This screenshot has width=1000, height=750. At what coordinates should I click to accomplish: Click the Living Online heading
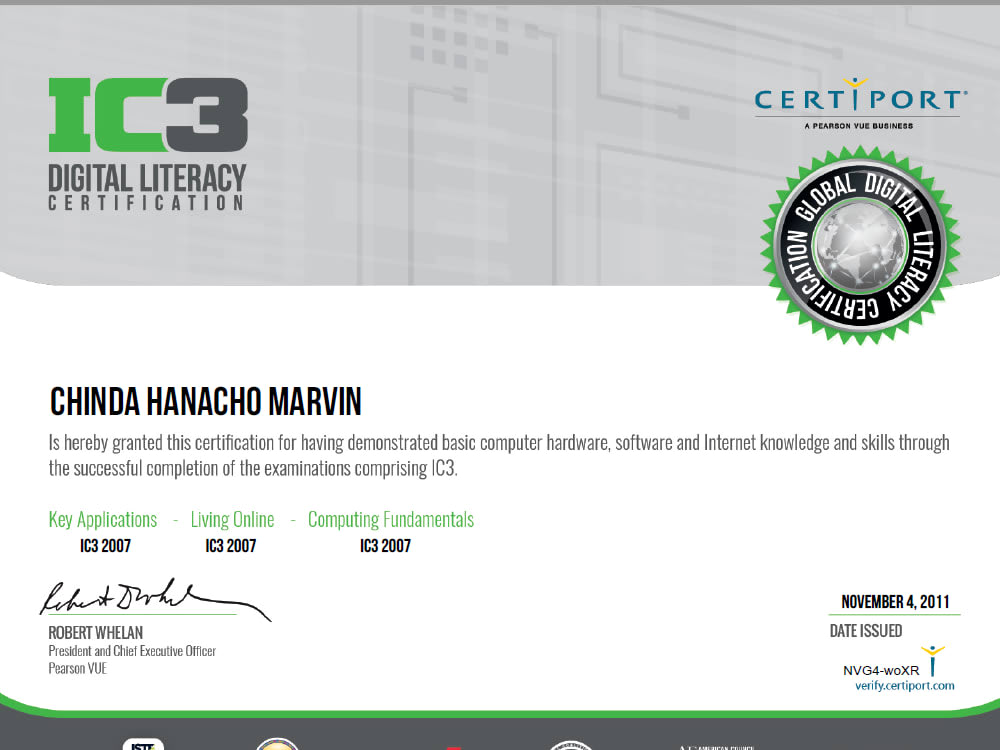pos(232,520)
